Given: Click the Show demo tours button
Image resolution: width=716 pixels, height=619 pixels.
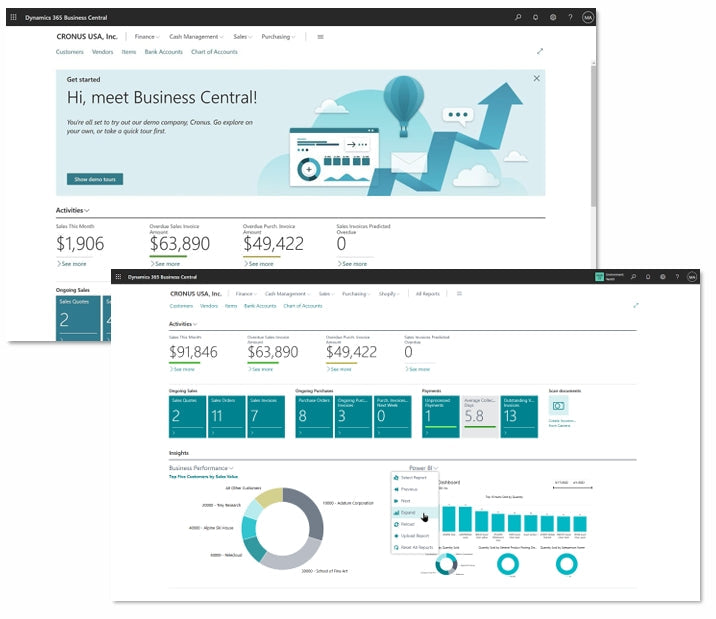Looking at the screenshot, I should [95, 179].
